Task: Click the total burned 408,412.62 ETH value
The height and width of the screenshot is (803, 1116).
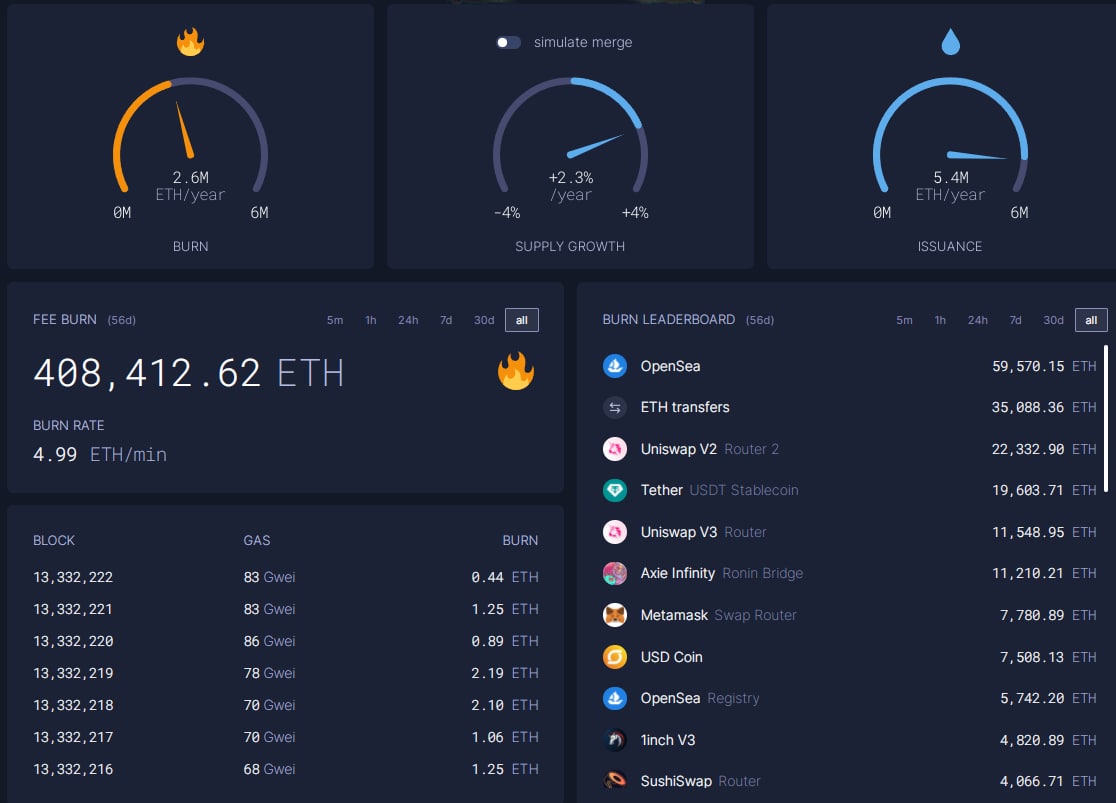Action: [189, 373]
